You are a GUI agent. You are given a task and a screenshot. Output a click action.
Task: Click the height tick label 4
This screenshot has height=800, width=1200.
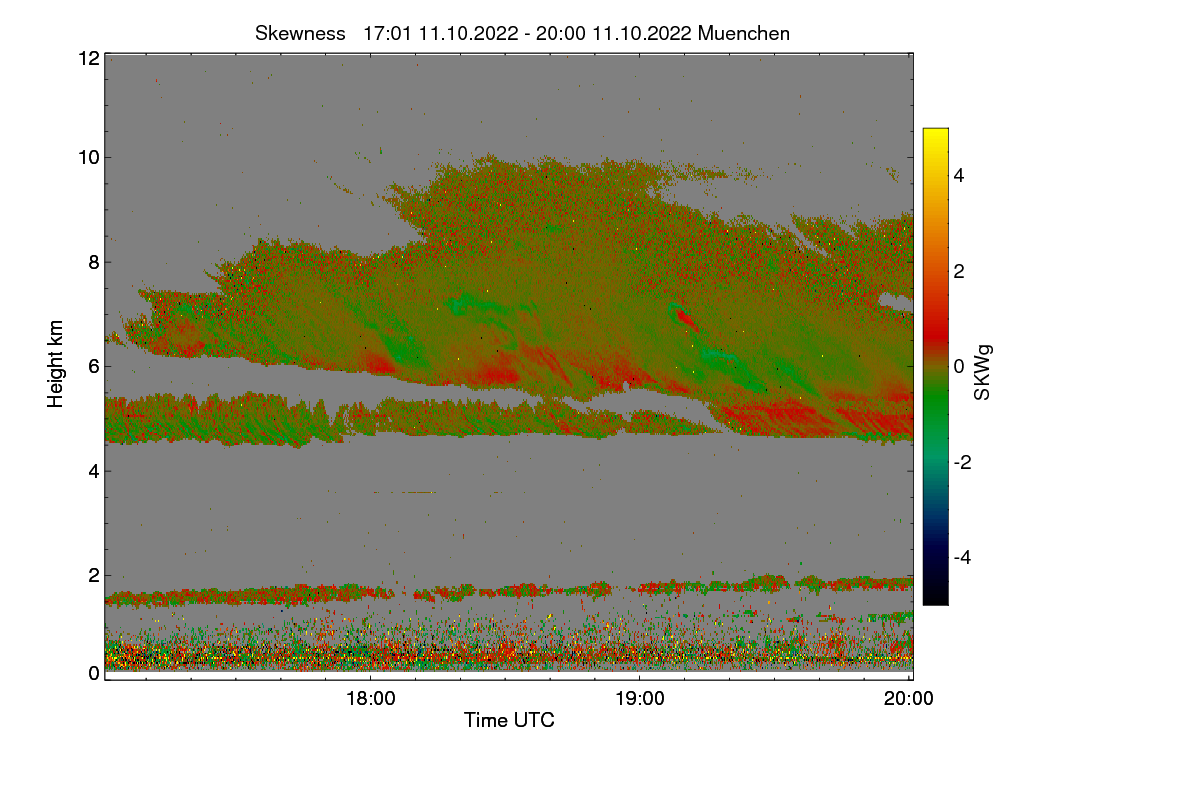93,470
